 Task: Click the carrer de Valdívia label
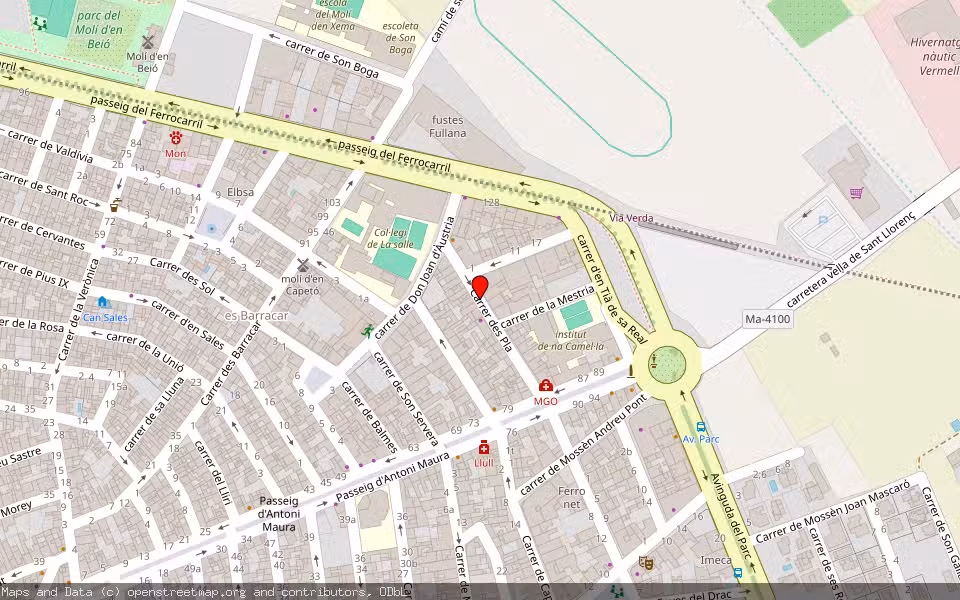tap(50, 147)
